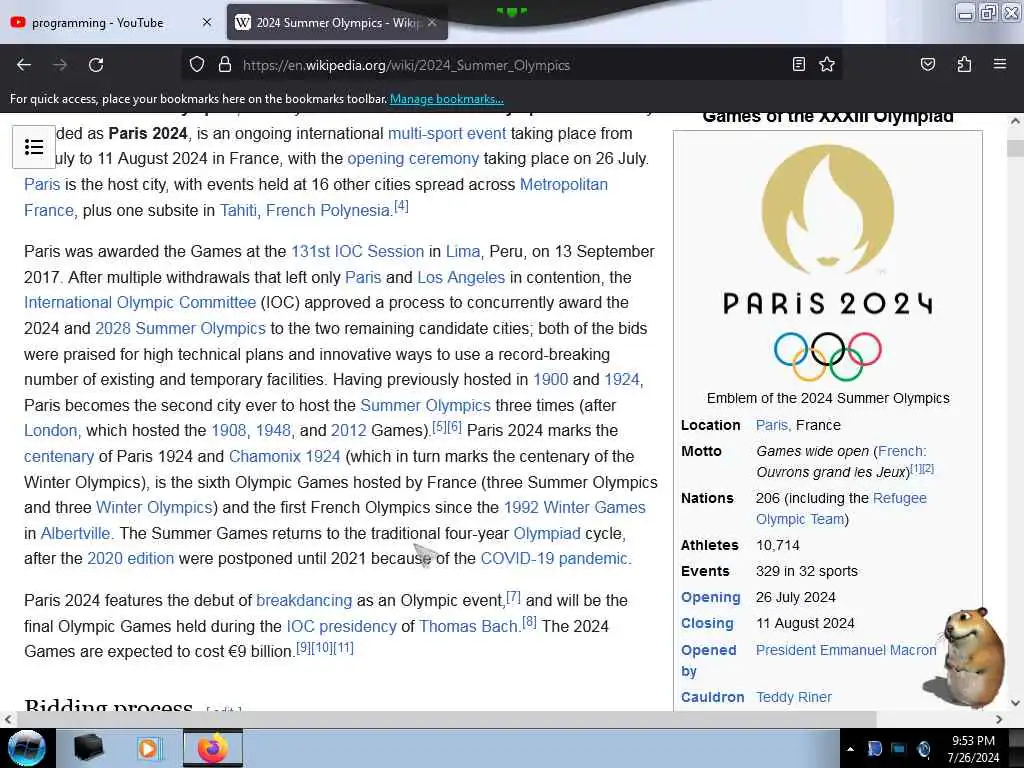Open the multi-sport event link

[447, 133]
